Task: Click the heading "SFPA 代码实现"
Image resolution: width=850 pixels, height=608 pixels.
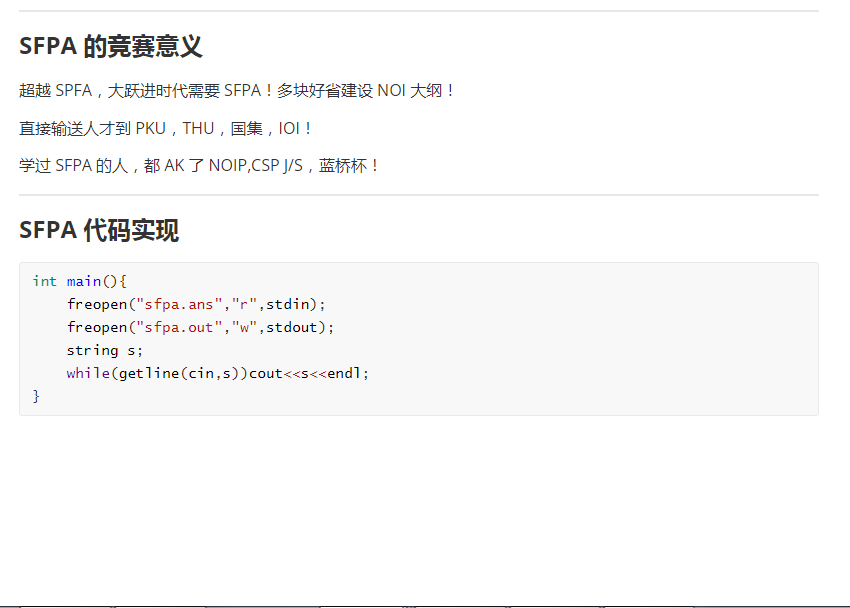Action: pos(99,230)
